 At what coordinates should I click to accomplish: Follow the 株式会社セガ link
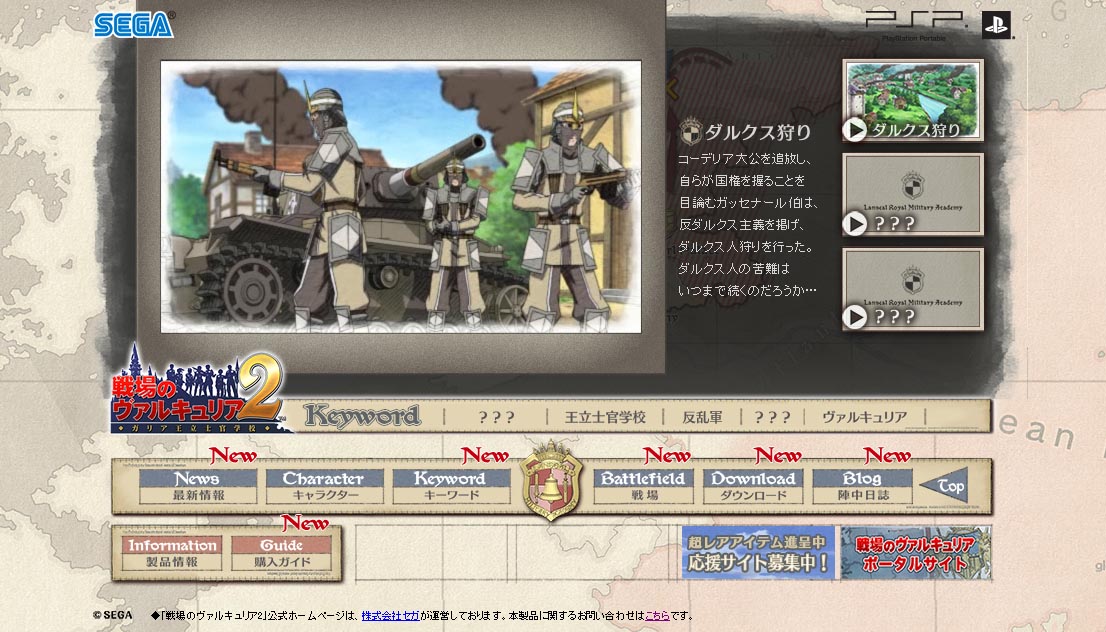tap(390, 616)
